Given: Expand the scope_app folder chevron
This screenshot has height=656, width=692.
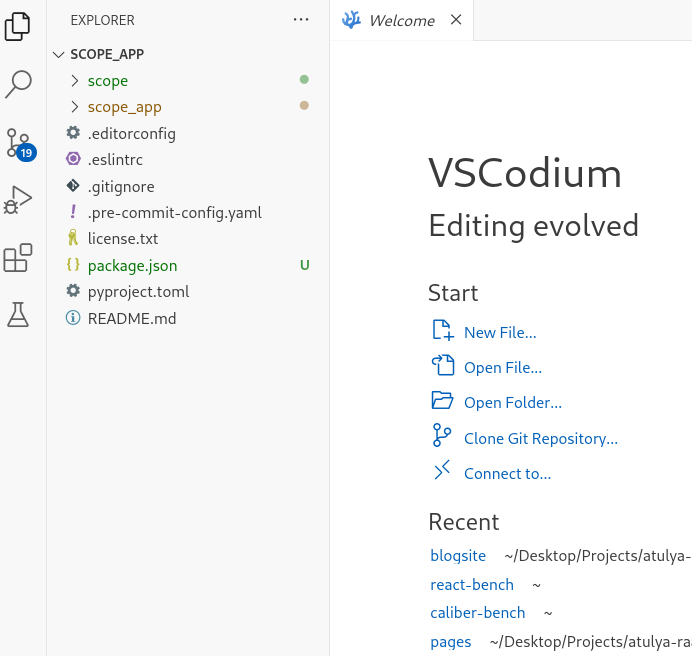Looking at the screenshot, I should pyautogui.click(x=75, y=106).
